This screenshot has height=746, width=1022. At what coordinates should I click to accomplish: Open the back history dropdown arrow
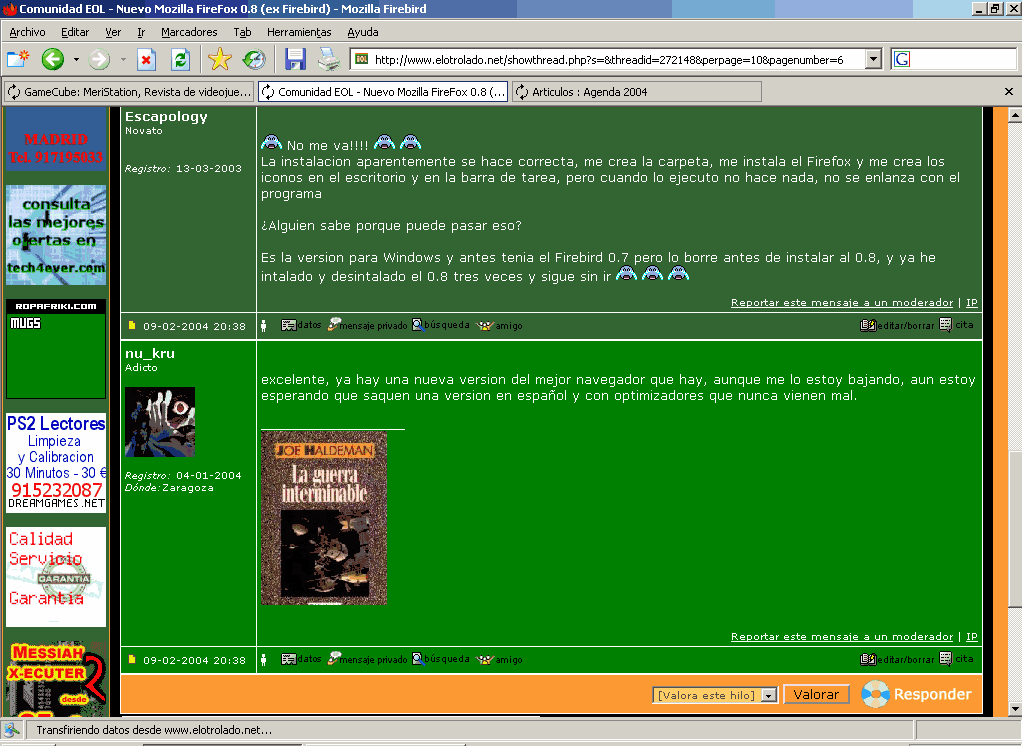click(76, 59)
